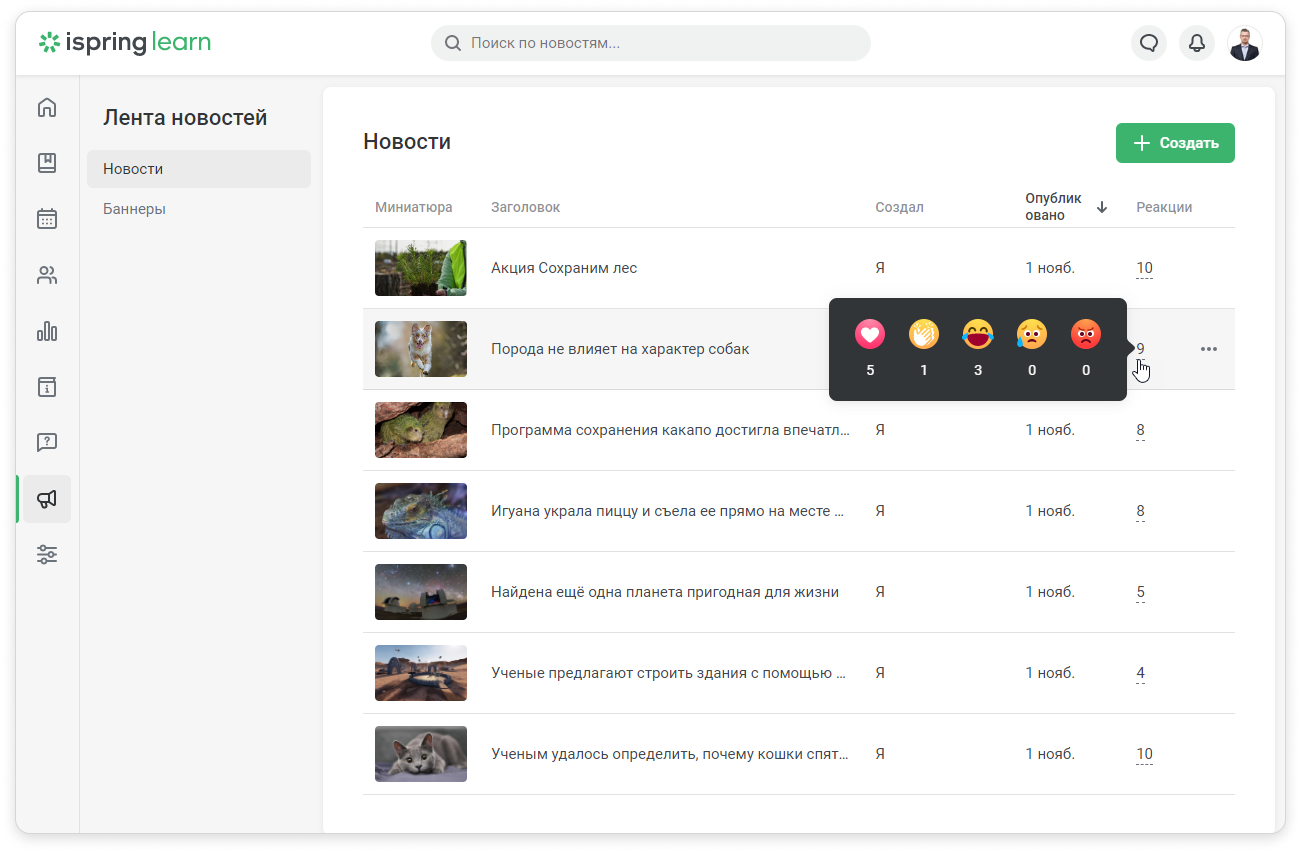Image resolution: width=1301 pixels, height=853 pixels.
Task: Click reactions count 9 for dog breed news
Action: [x=1140, y=349]
